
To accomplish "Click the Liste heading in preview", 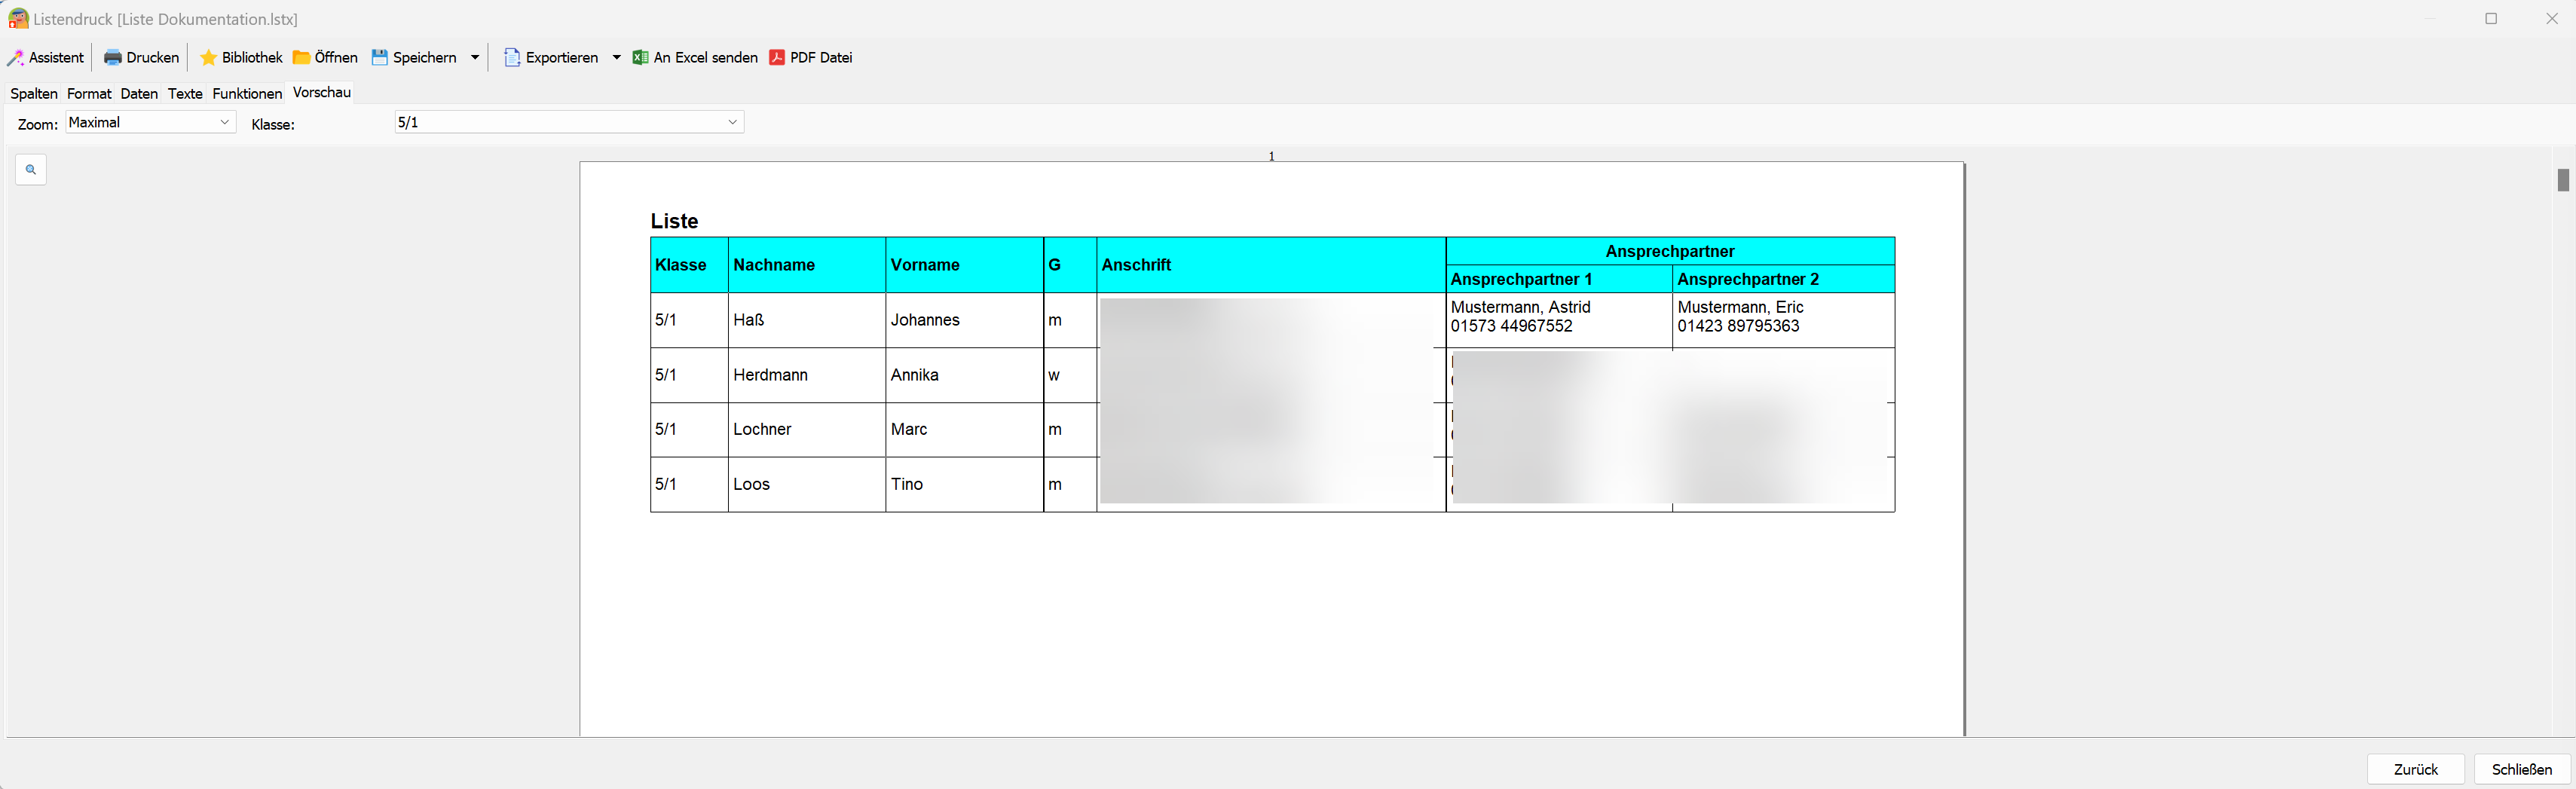I will 674,221.
